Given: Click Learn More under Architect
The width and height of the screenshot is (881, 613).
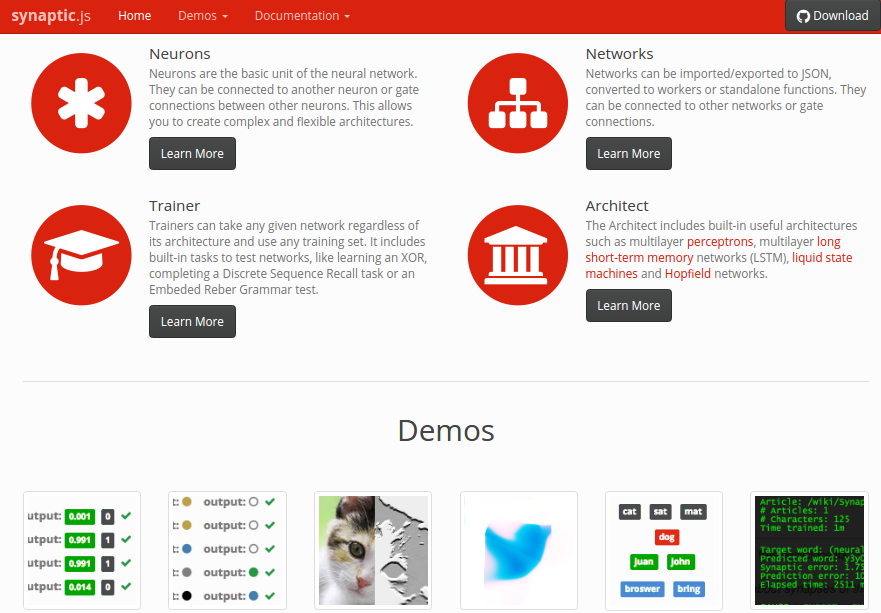Looking at the screenshot, I should [x=629, y=306].
